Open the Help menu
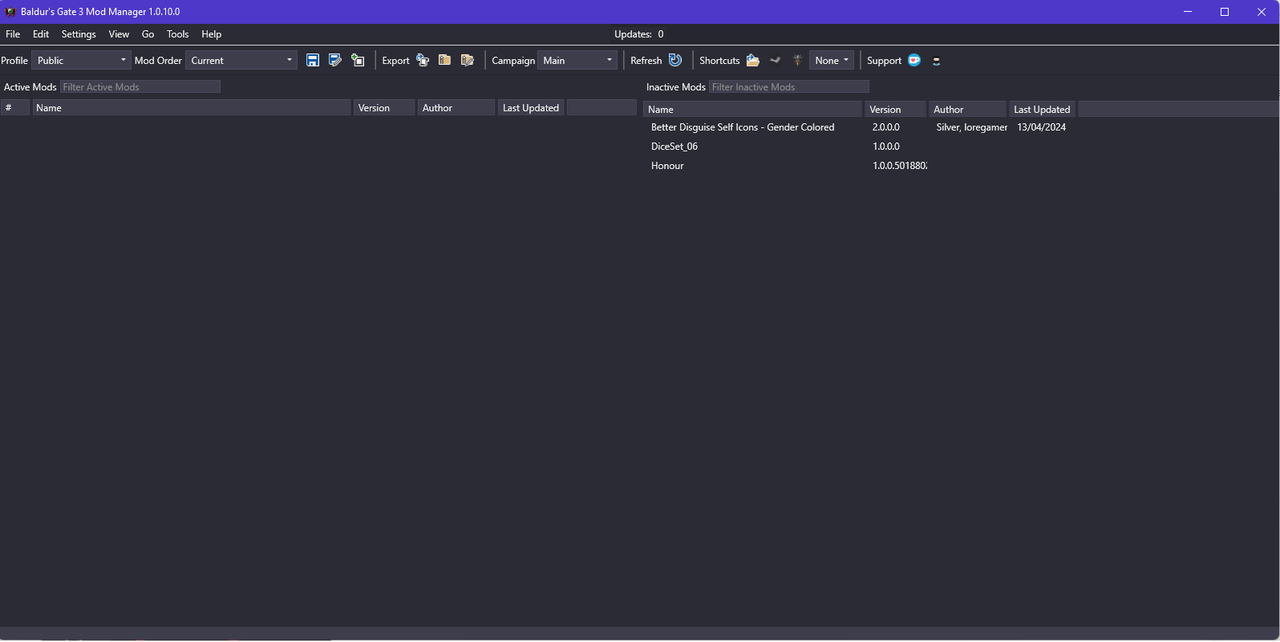The width and height of the screenshot is (1280, 642). pos(211,34)
